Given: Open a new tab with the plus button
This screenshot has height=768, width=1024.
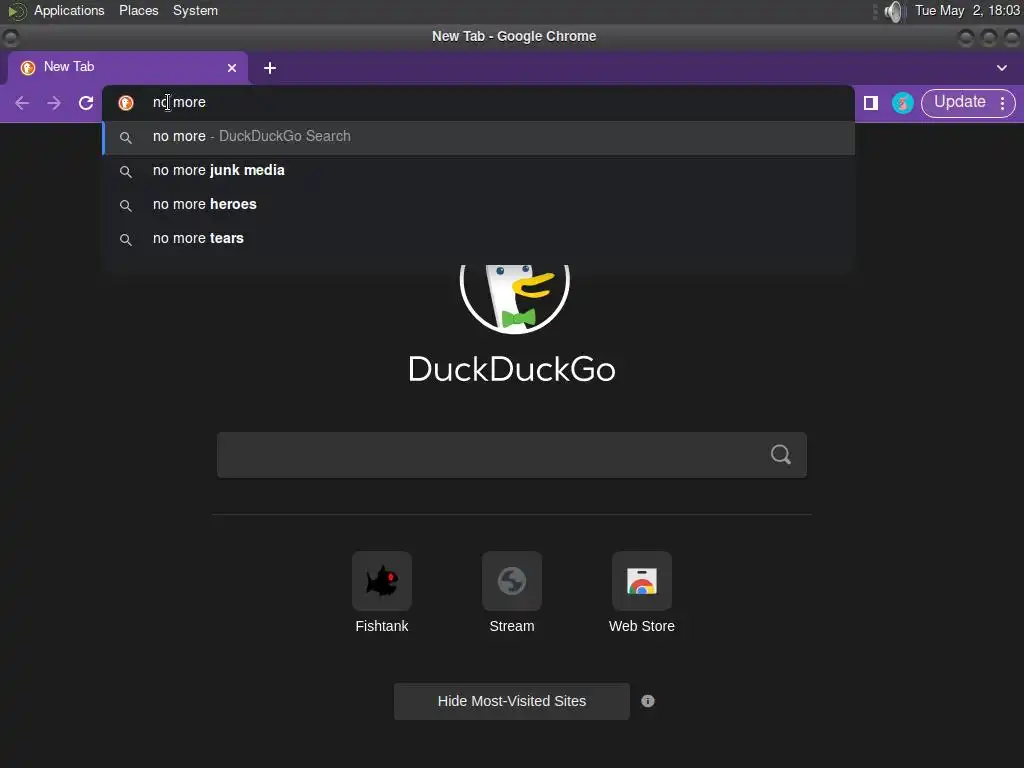Looking at the screenshot, I should coord(270,68).
